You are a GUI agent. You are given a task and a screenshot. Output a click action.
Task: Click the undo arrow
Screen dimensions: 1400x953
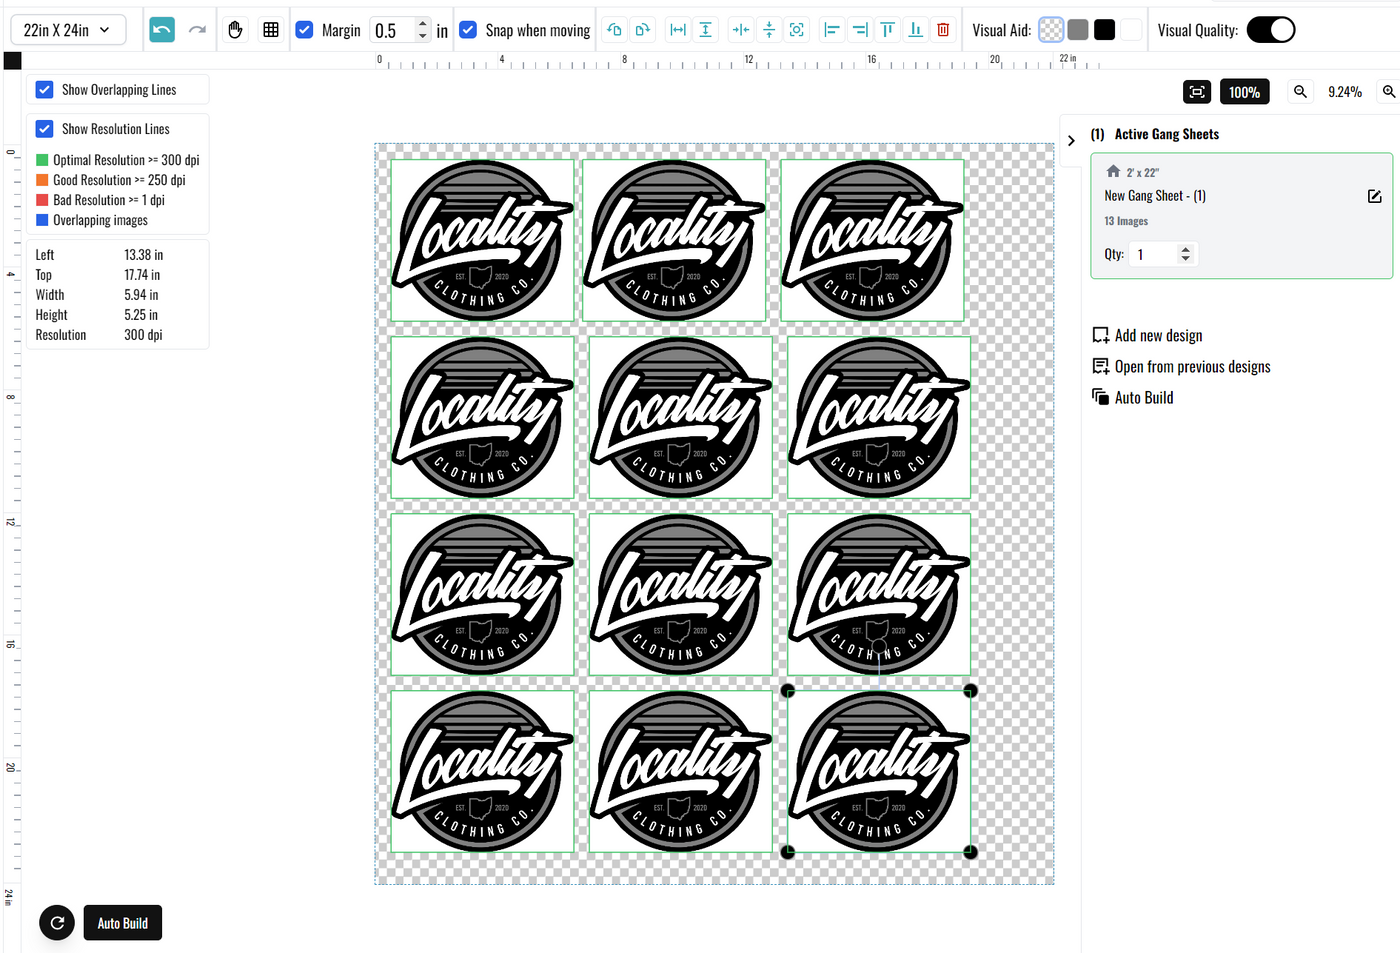tap(161, 29)
